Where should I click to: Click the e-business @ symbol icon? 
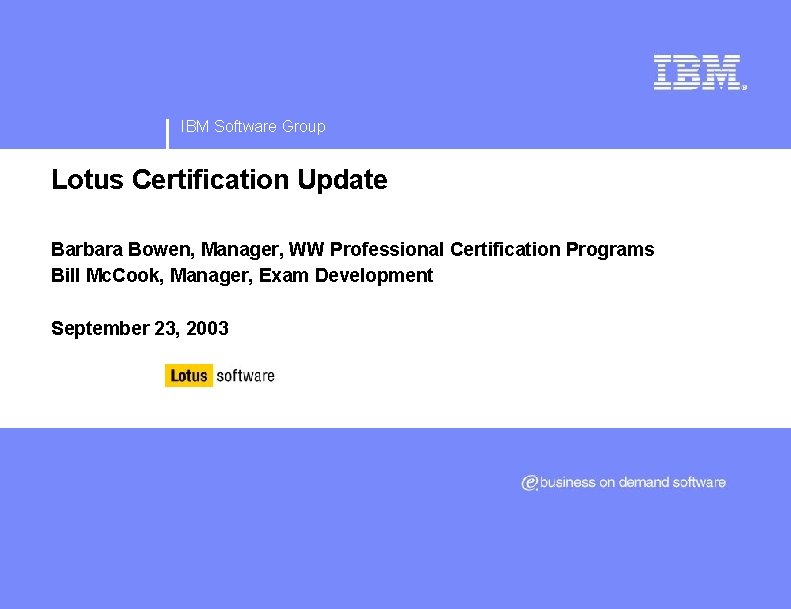point(530,483)
